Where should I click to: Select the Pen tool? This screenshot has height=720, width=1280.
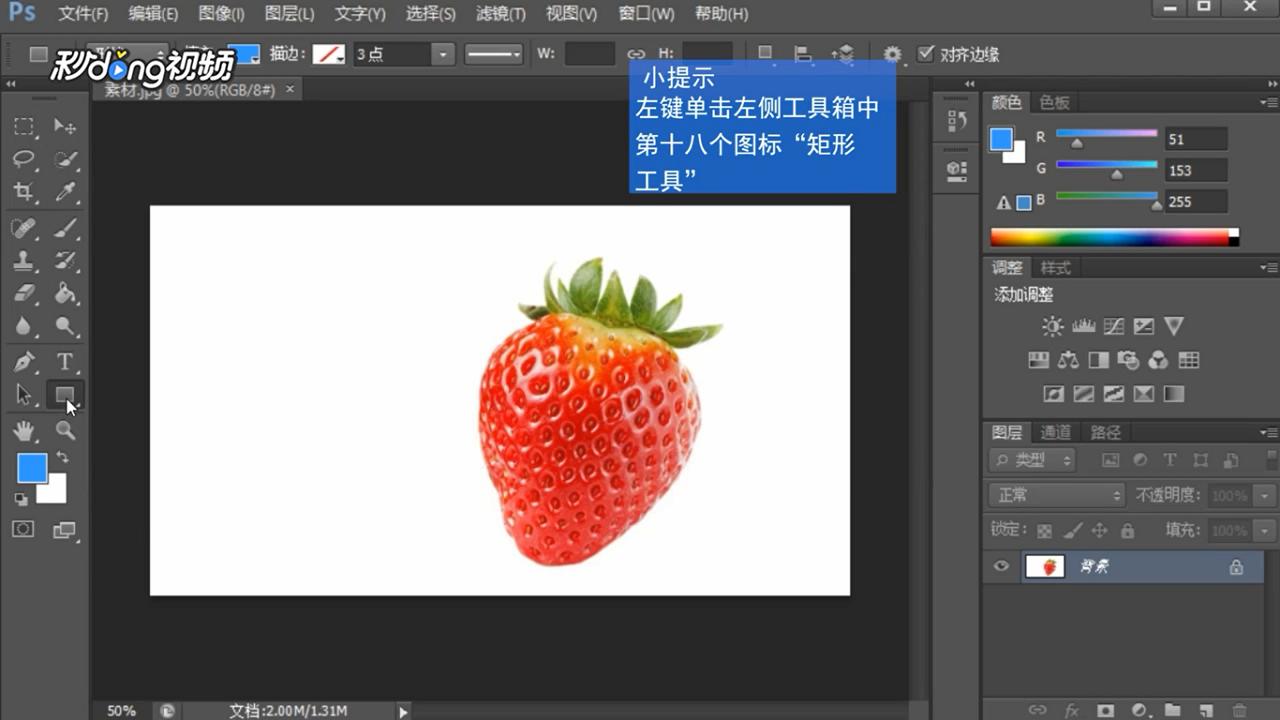click(24, 361)
